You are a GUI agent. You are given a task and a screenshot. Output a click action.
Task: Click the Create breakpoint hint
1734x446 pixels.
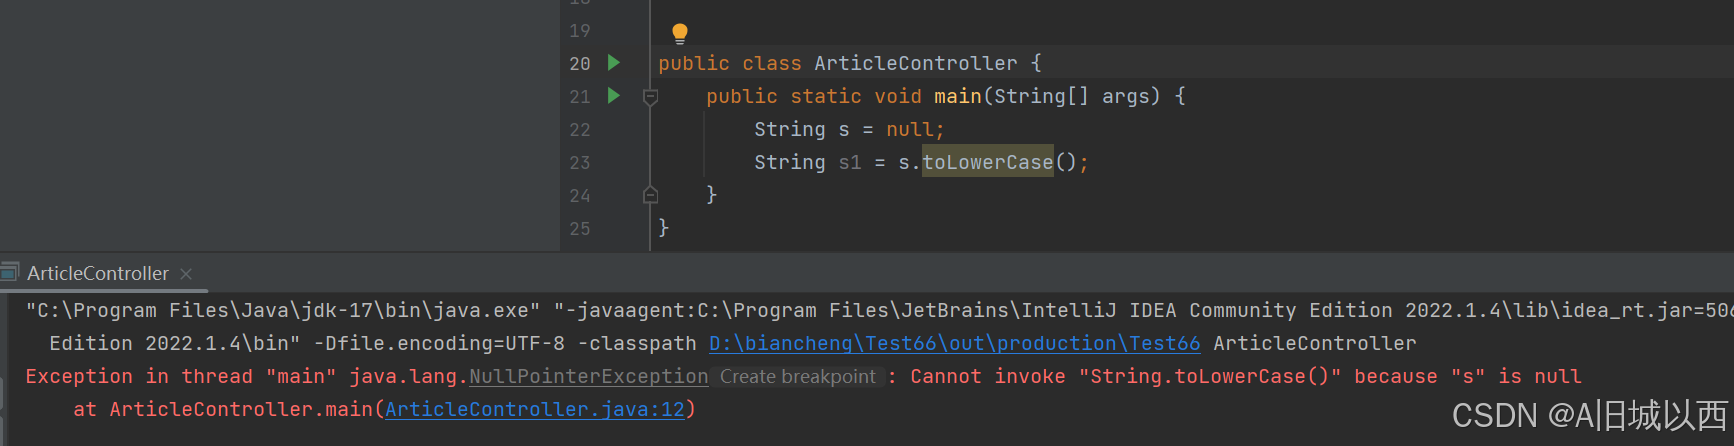(x=797, y=377)
